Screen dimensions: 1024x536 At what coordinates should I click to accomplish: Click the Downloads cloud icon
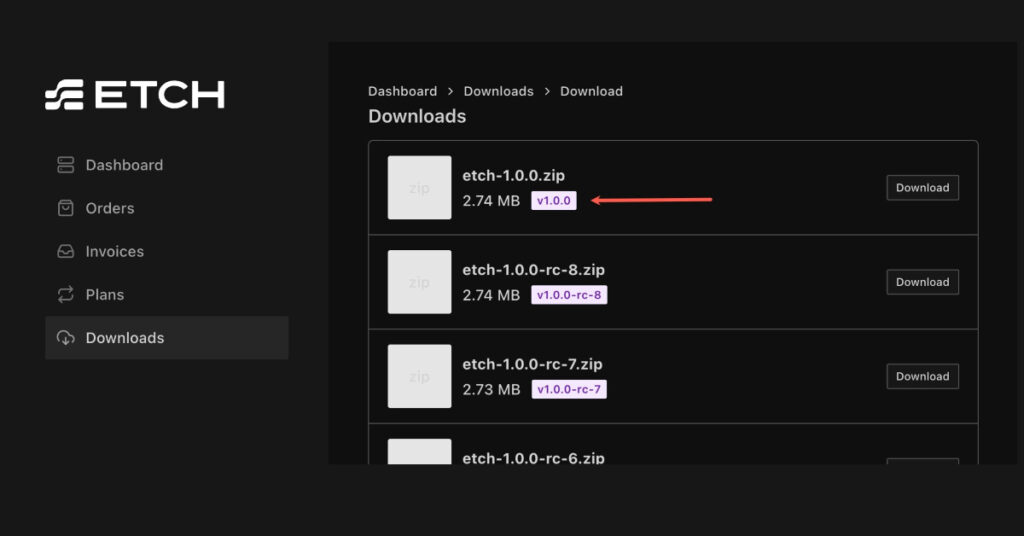pos(66,338)
